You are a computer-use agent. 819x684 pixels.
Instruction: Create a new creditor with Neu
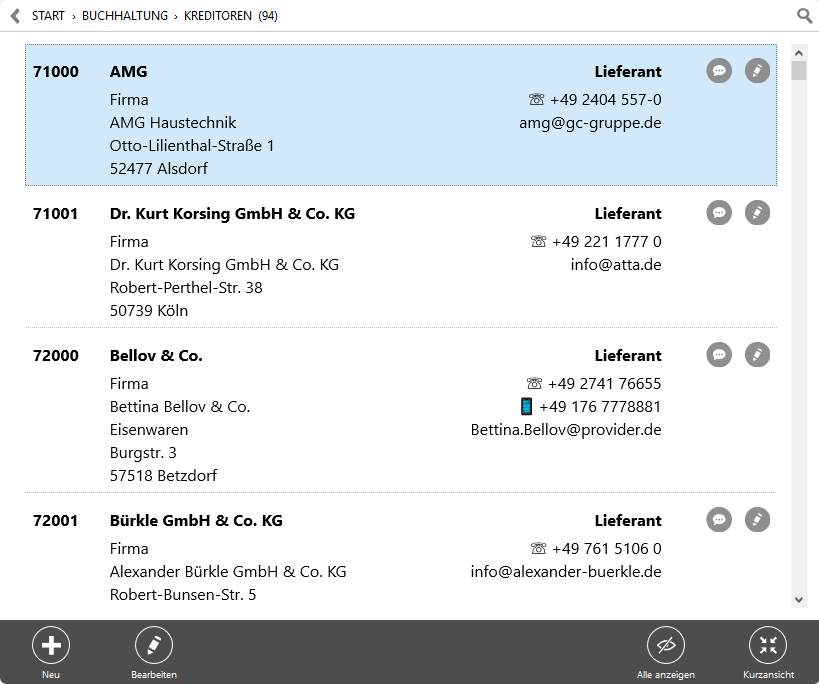[51, 653]
